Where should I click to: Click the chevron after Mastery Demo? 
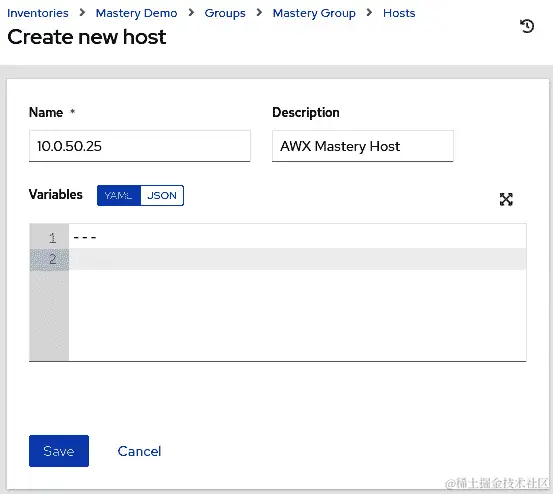(x=191, y=13)
